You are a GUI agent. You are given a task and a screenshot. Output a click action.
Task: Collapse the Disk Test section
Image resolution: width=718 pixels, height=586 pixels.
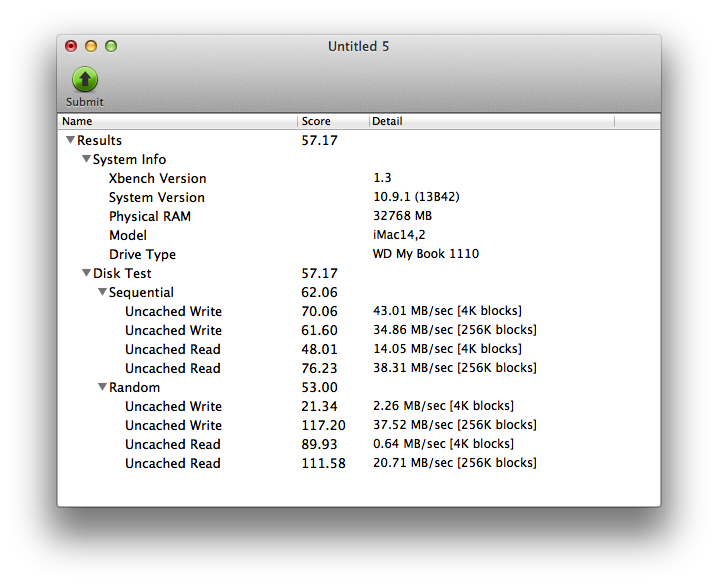(86, 273)
